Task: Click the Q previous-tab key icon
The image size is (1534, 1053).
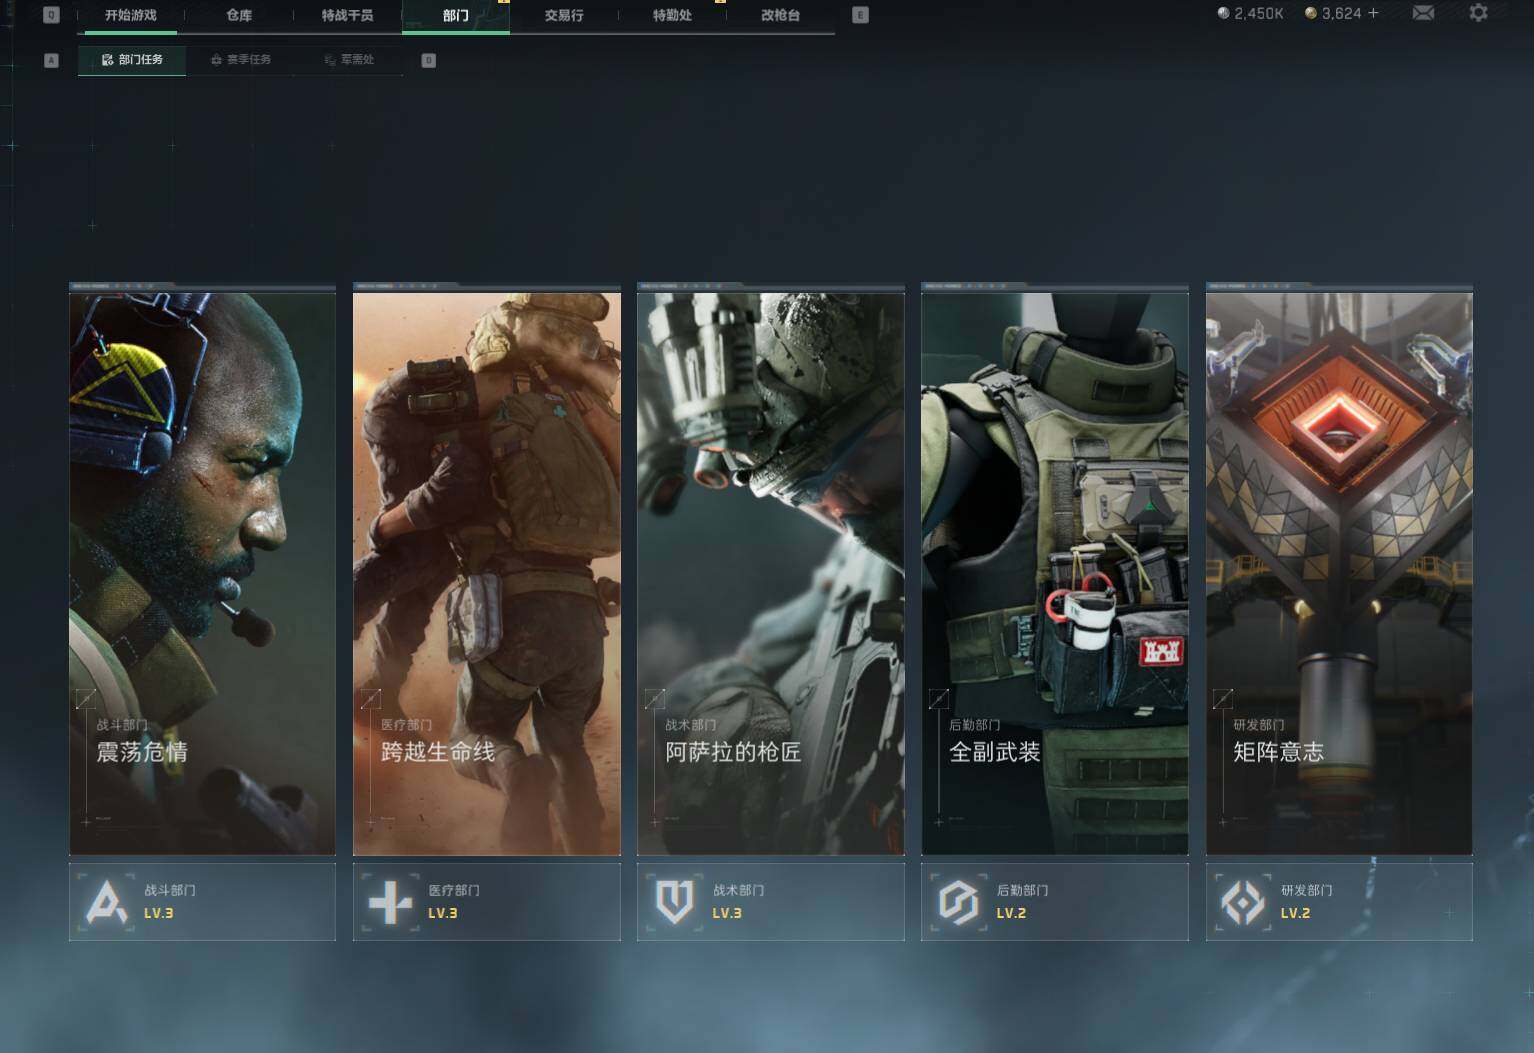Action: [x=52, y=15]
